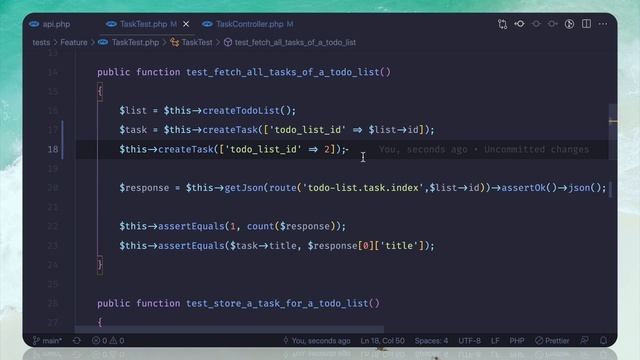Click line number 18 in gutter
Screen dimensions: 640x360
[53, 149]
